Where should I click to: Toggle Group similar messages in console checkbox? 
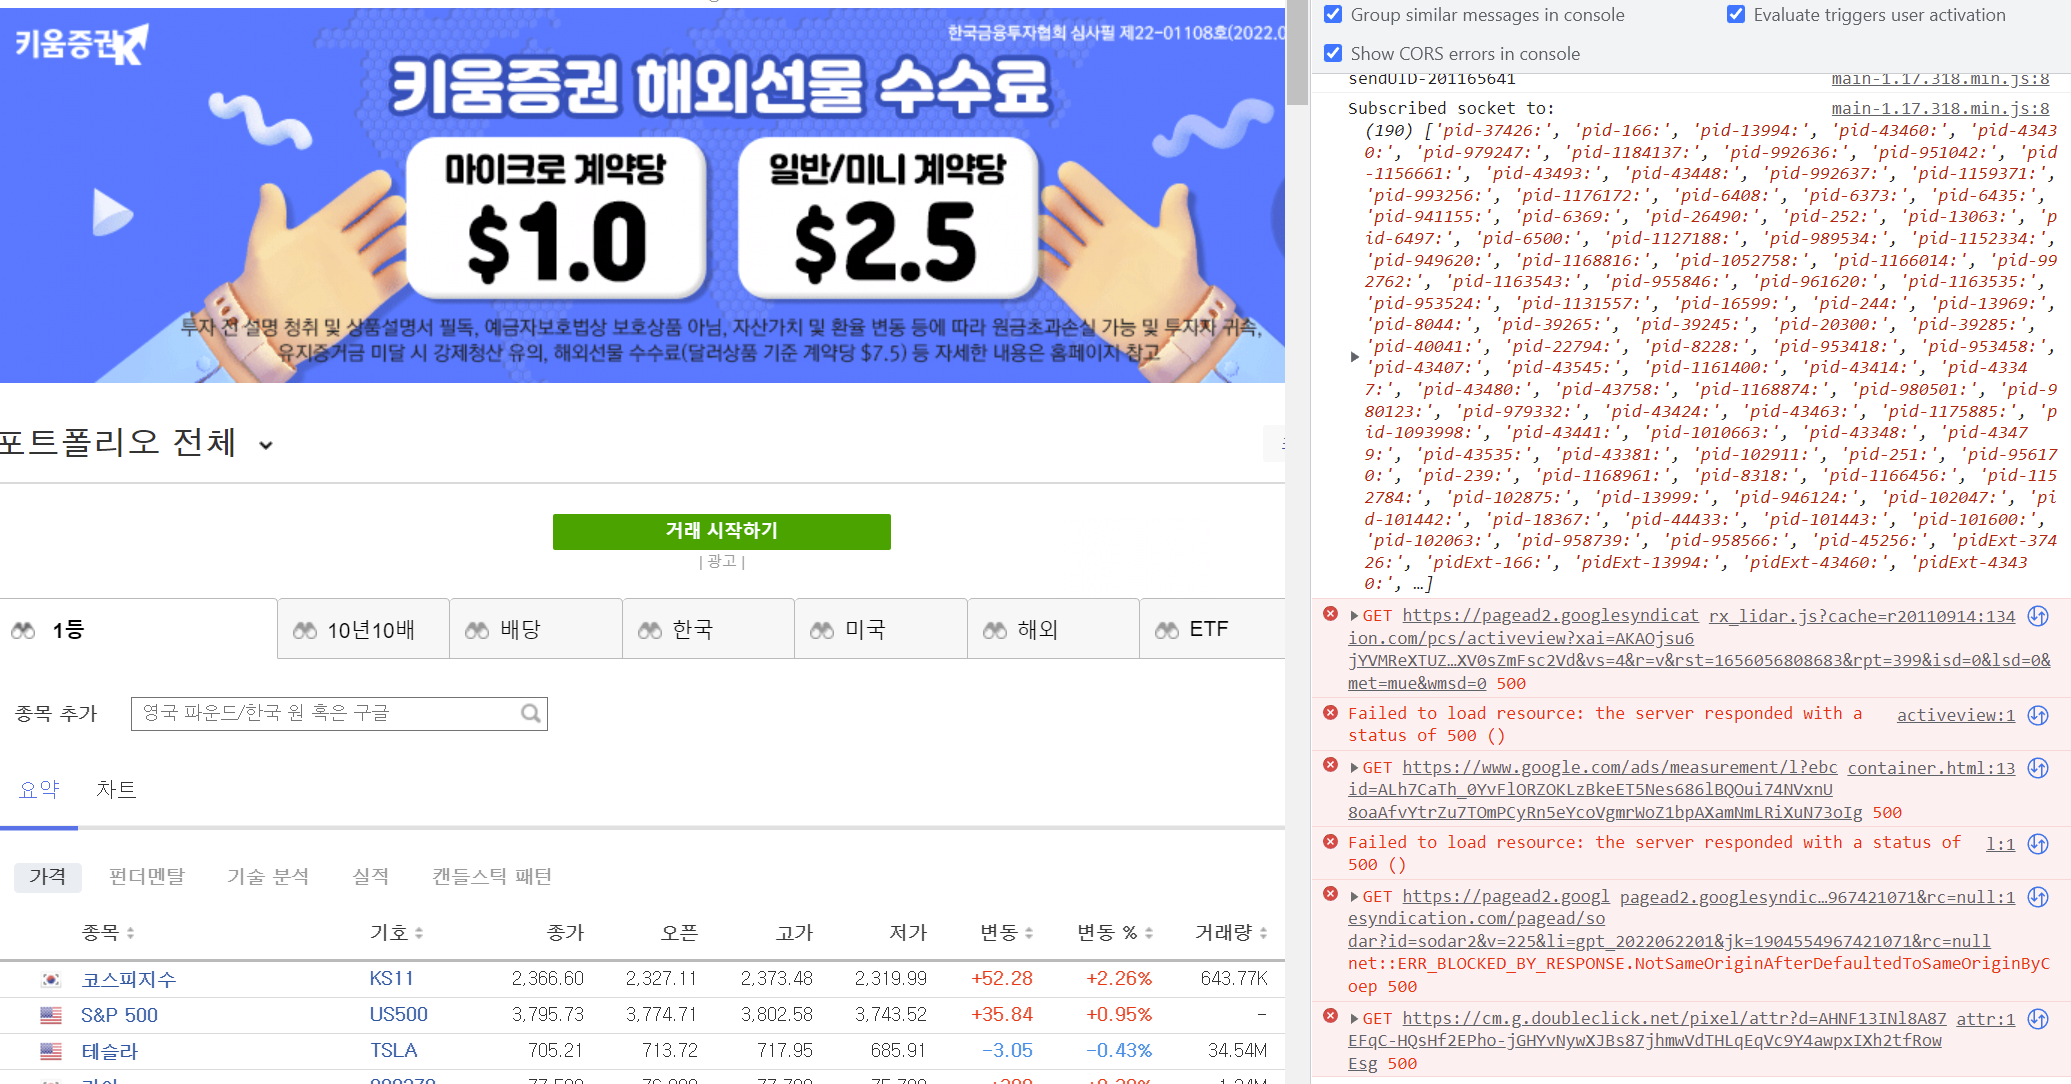coord(1333,15)
